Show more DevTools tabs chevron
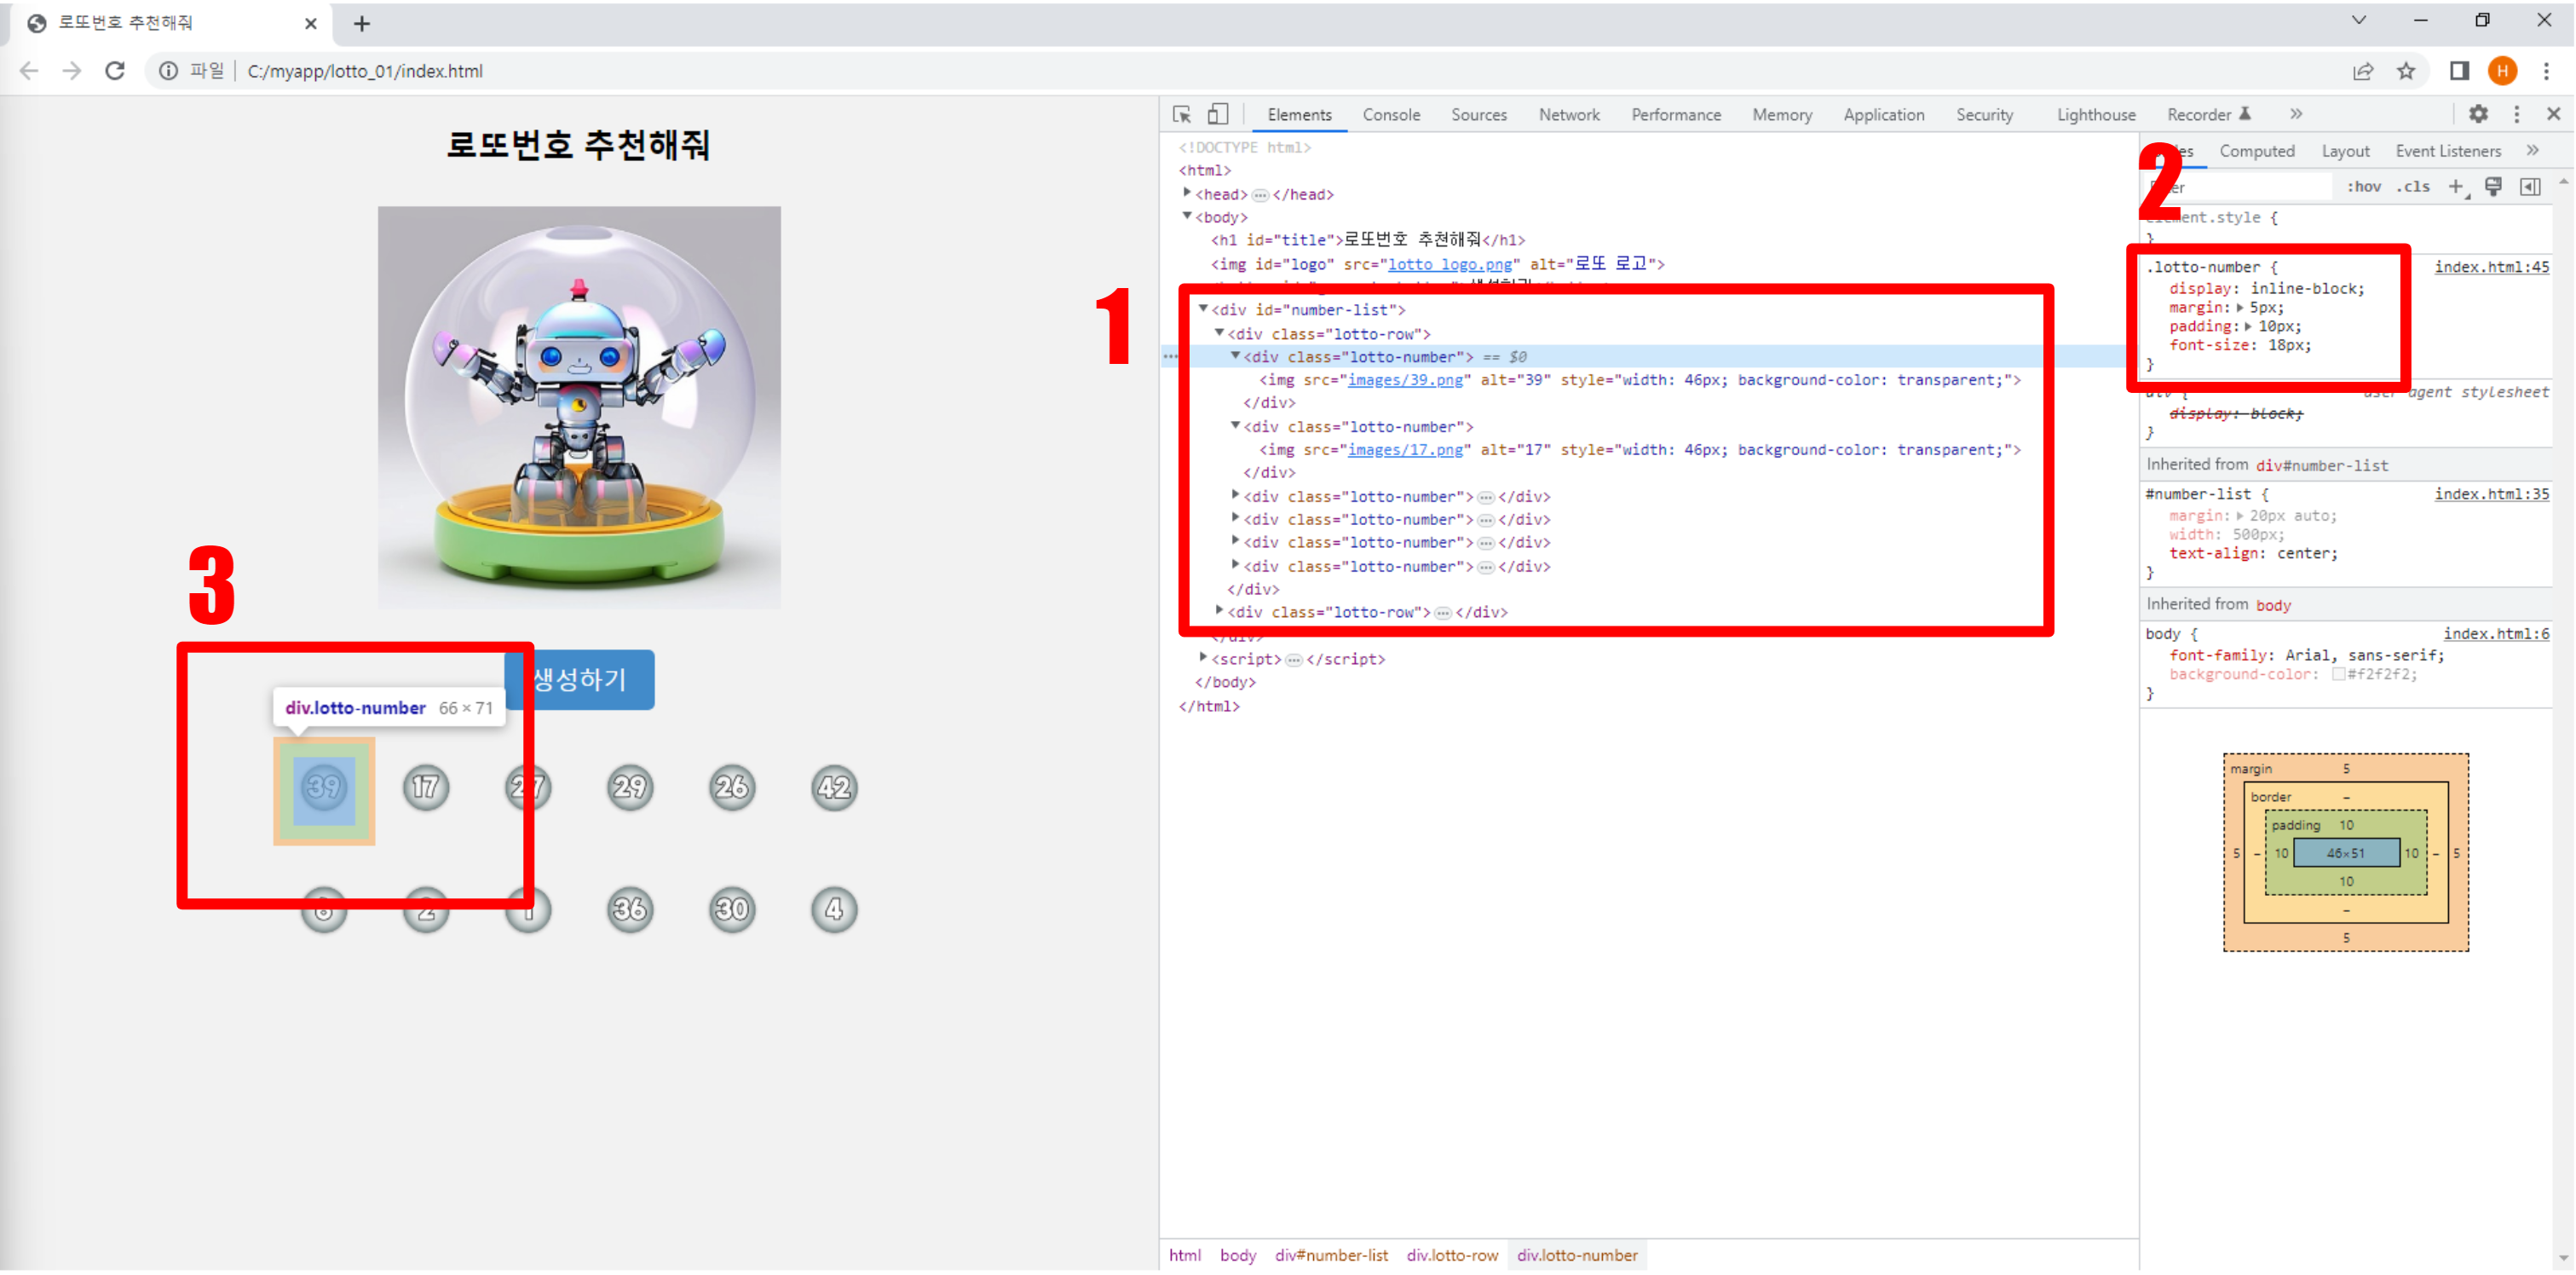The height and width of the screenshot is (1275, 2576). [2296, 114]
